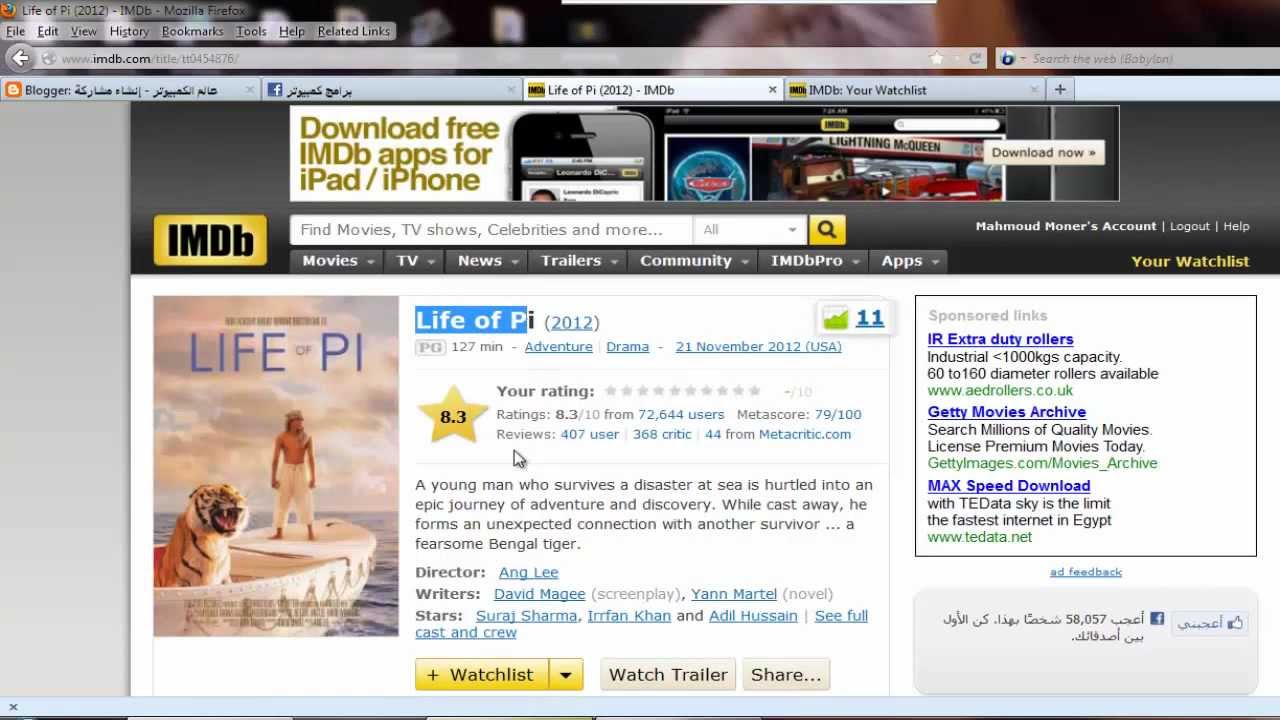Click the IMDb logo
The height and width of the screenshot is (720, 1280).
(x=210, y=240)
